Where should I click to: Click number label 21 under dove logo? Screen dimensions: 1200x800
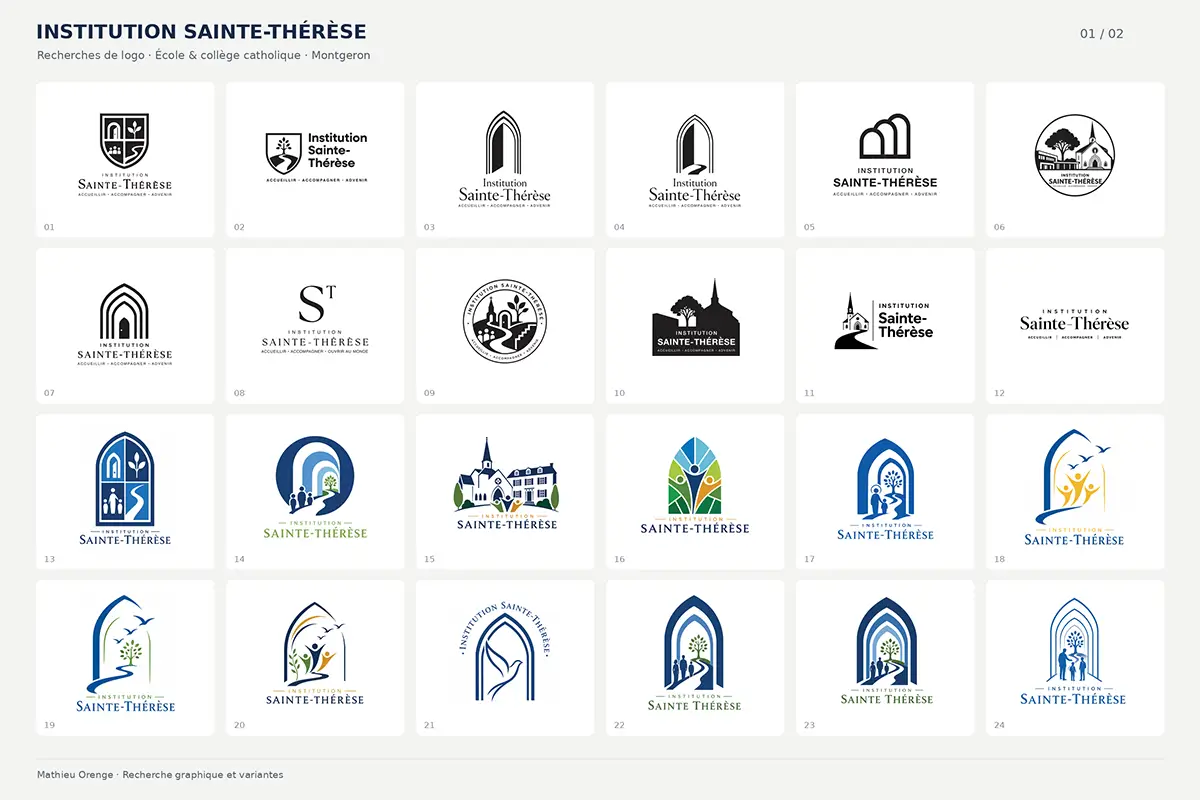click(x=429, y=725)
